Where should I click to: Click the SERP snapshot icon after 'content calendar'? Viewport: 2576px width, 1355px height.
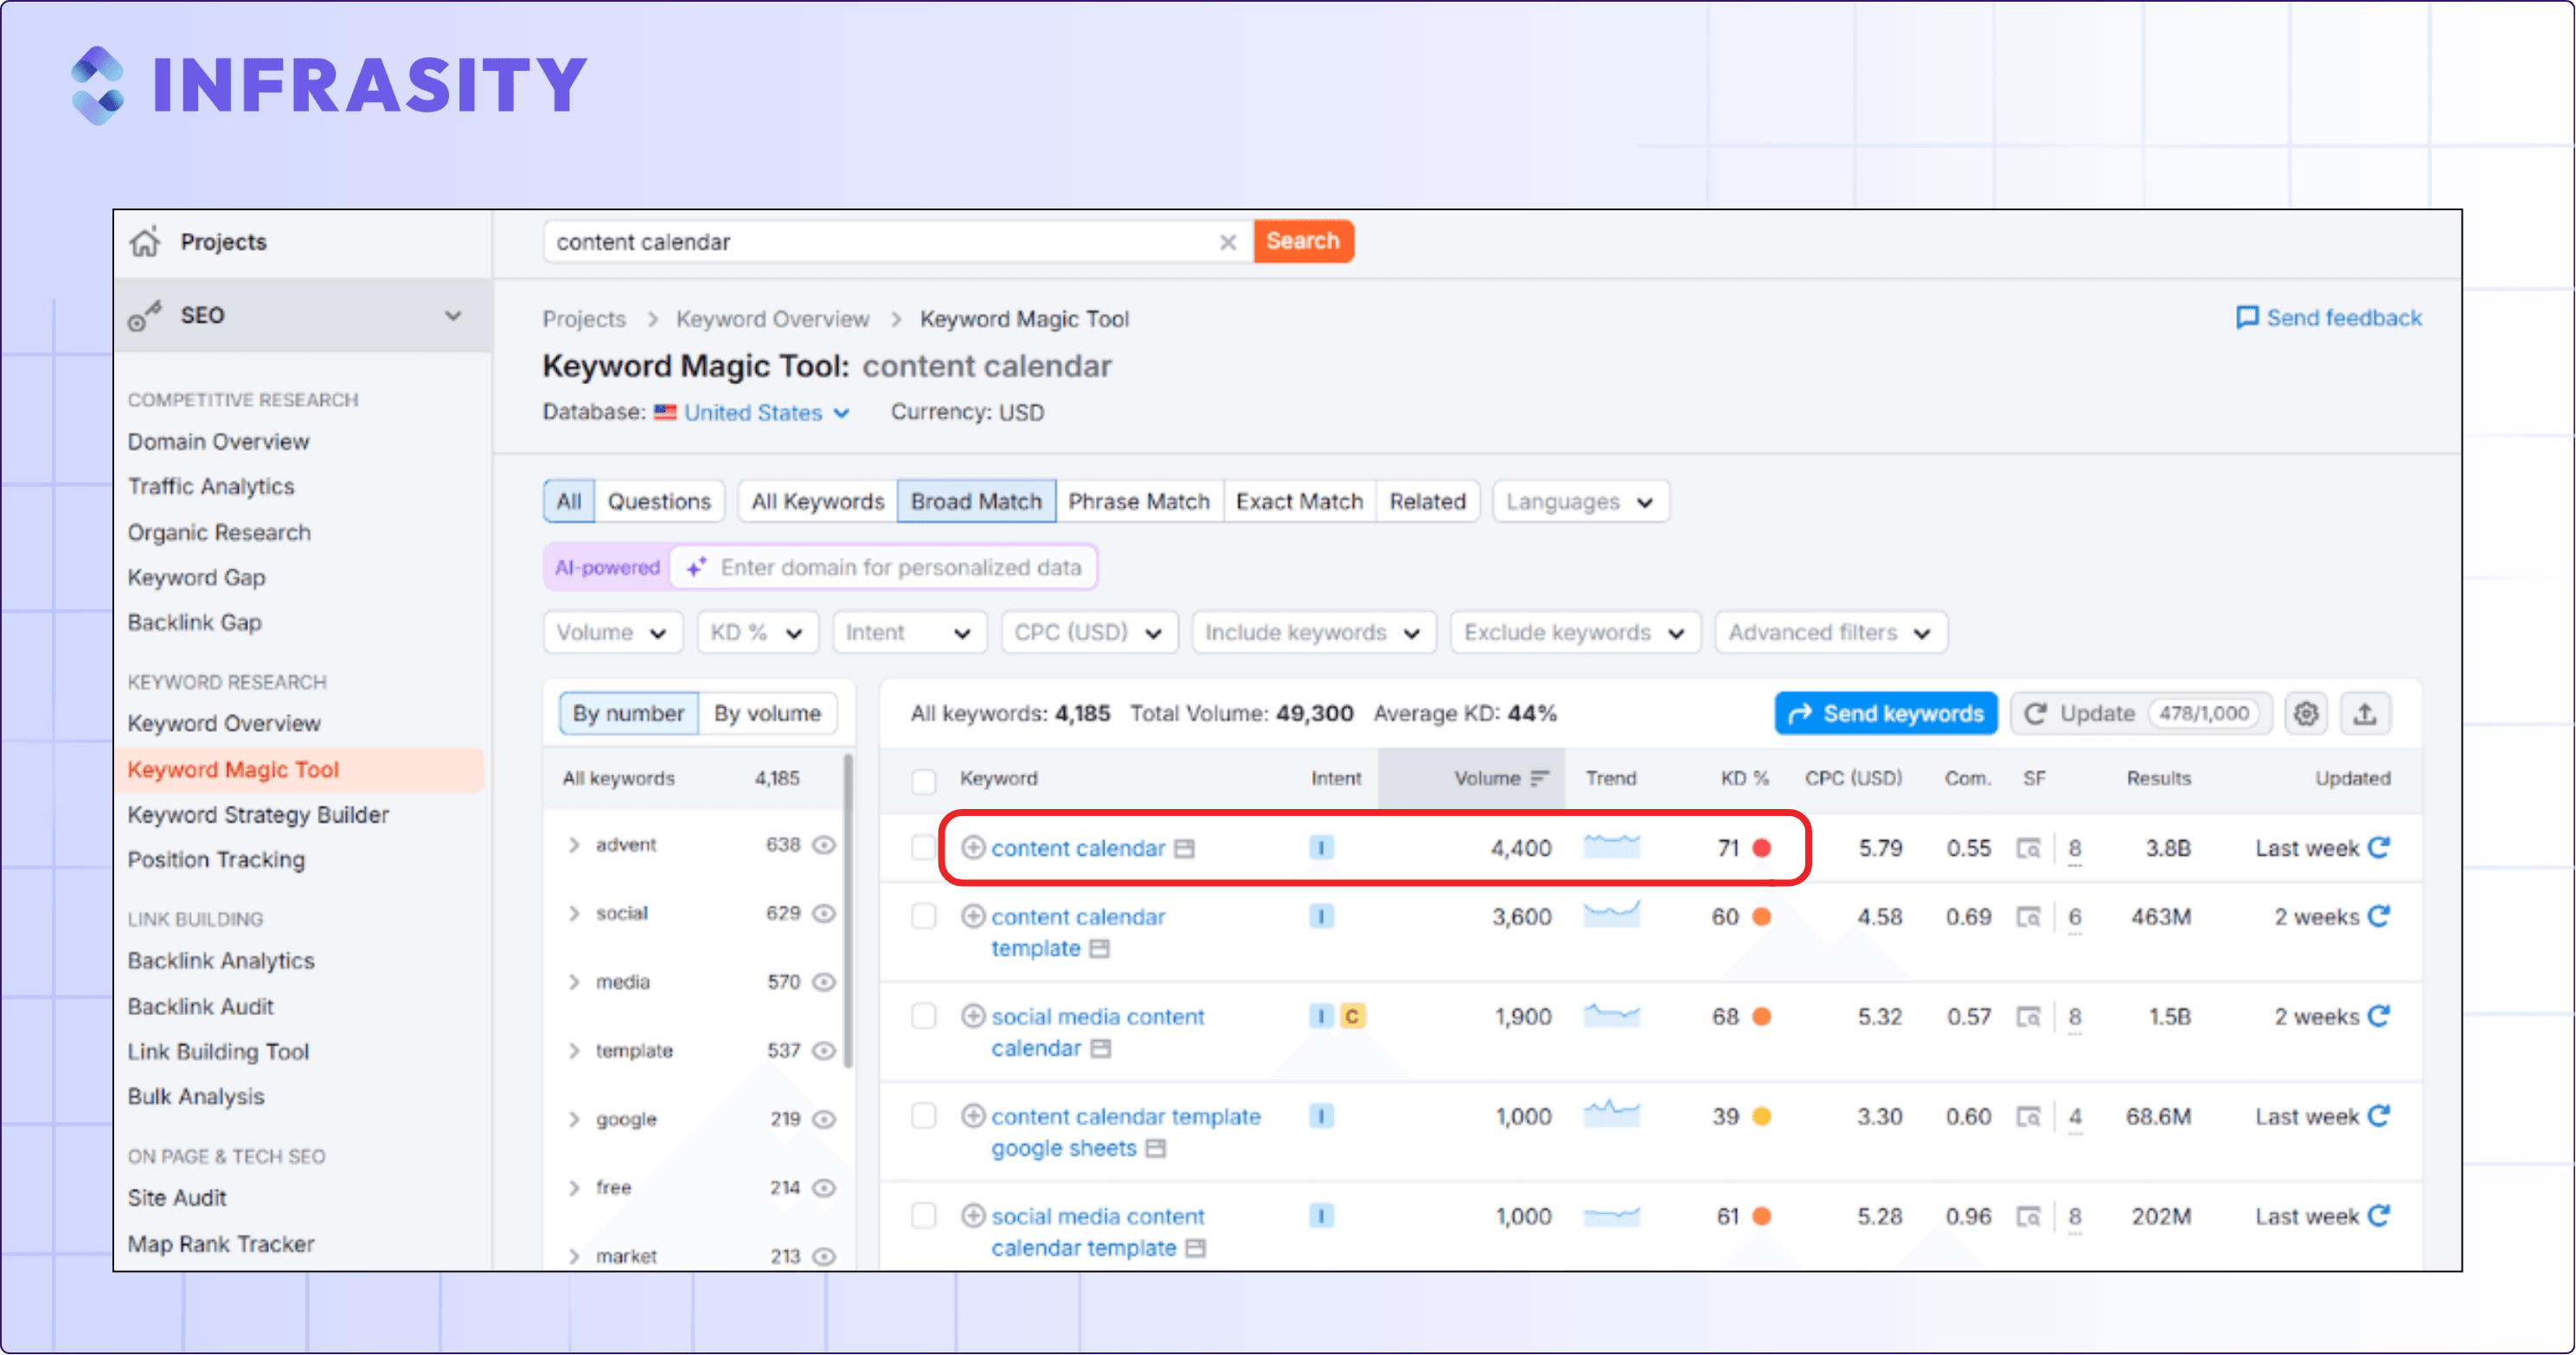pos(1185,849)
